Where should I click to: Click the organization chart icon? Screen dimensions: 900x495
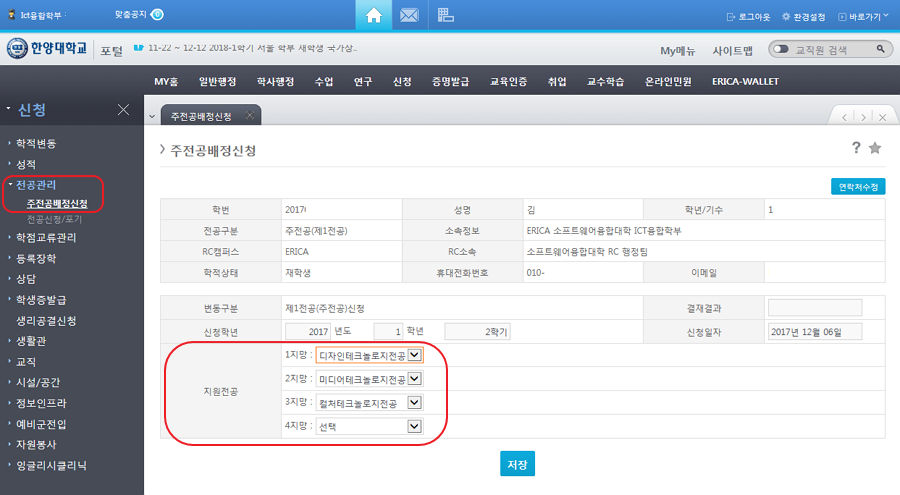tap(446, 16)
